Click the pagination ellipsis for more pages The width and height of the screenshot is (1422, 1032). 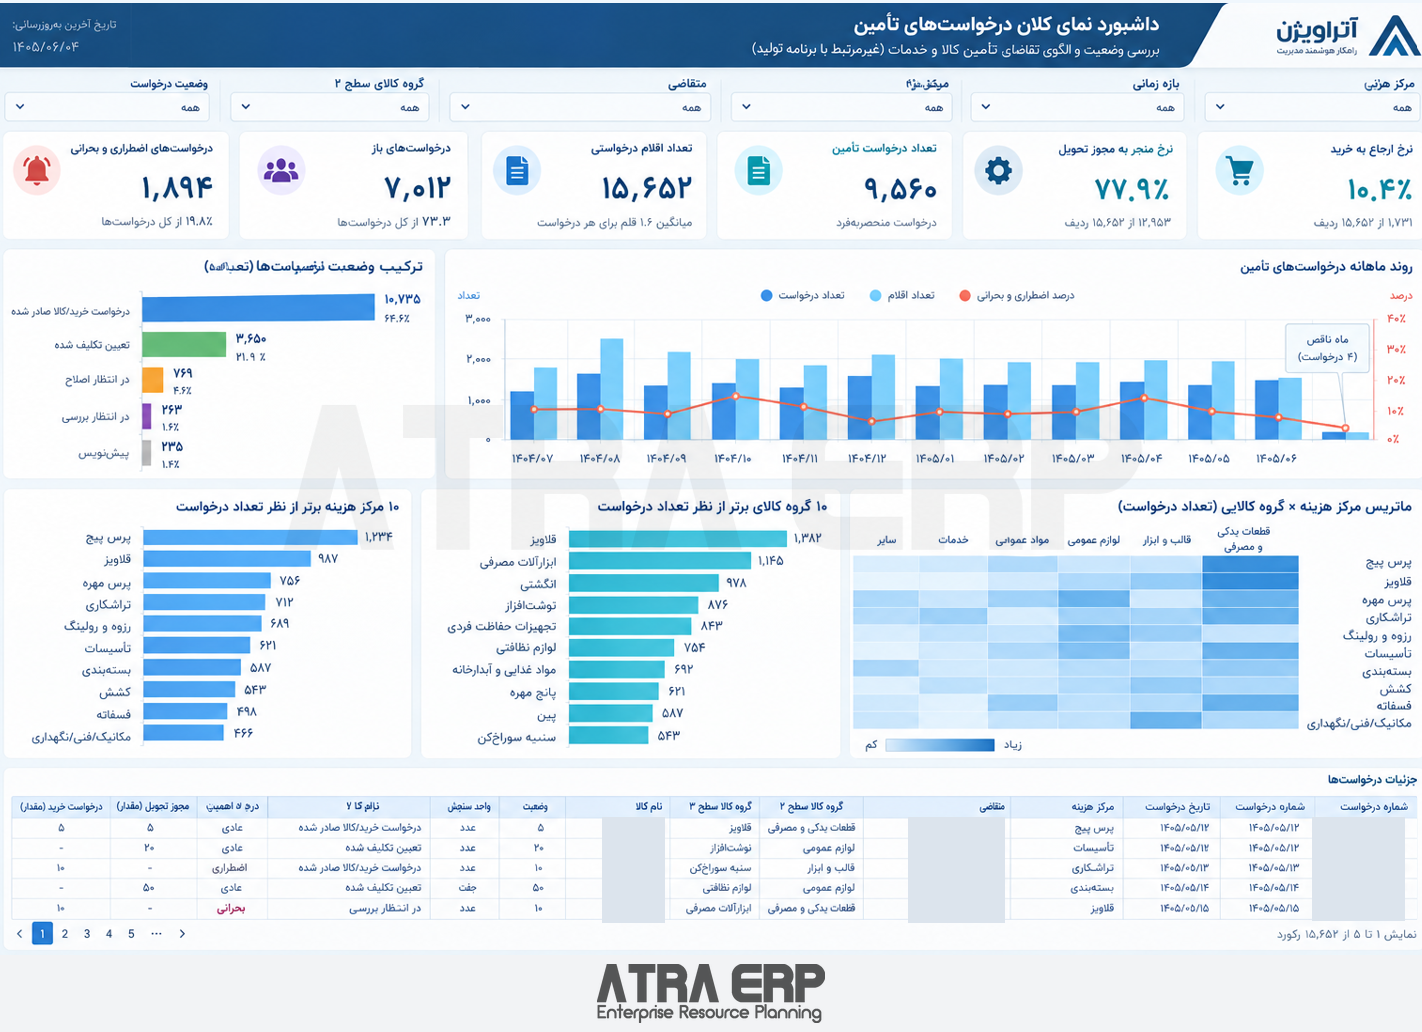[156, 934]
